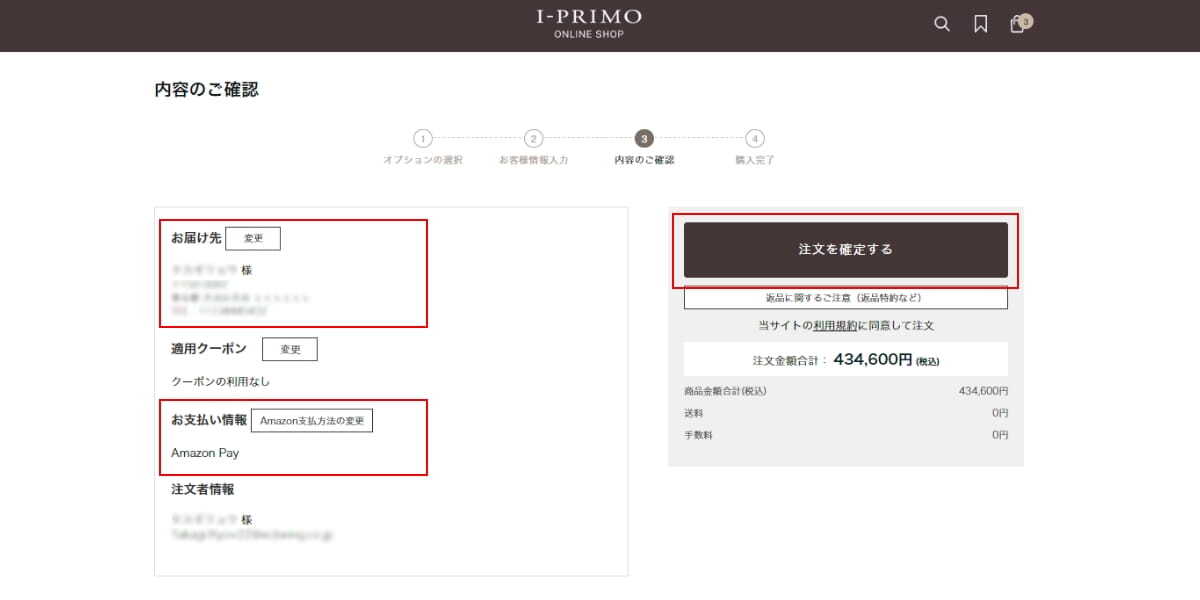Select the オプションの選択 step label
This screenshot has height=600, width=1200.
(x=423, y=160)
